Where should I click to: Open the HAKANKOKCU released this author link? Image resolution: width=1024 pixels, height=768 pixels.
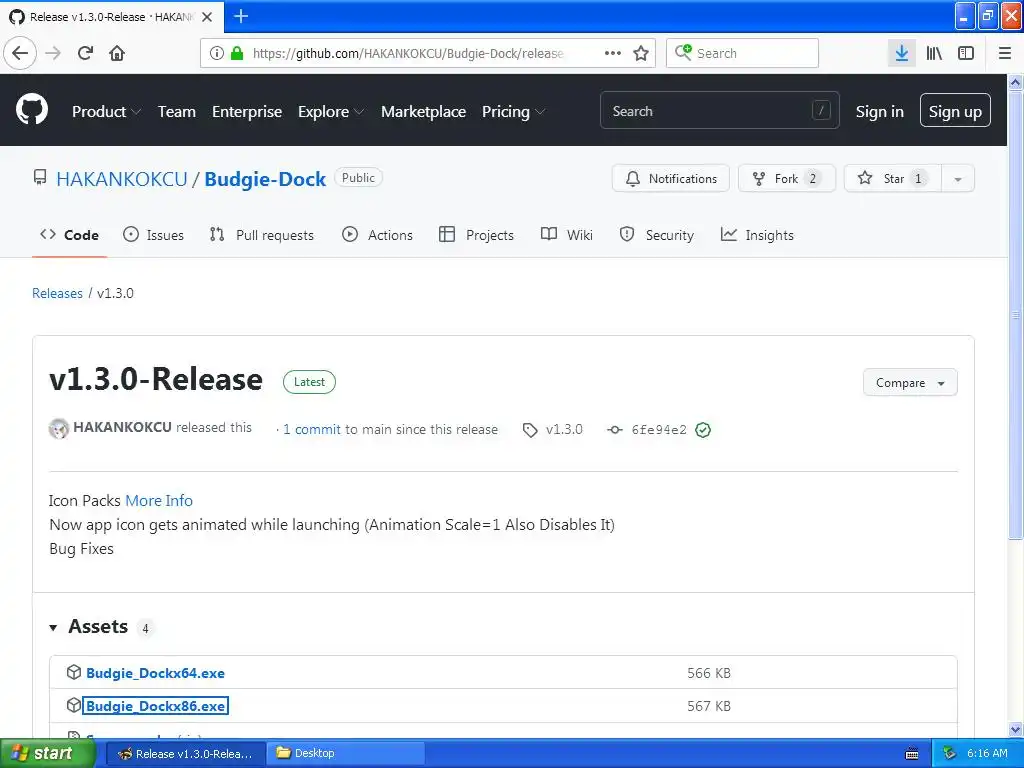tap(122, 427)
